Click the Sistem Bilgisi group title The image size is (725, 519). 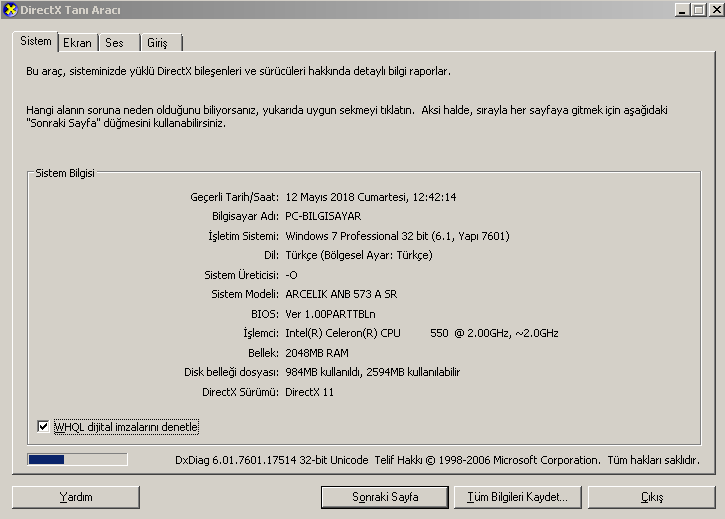(65, 173)
